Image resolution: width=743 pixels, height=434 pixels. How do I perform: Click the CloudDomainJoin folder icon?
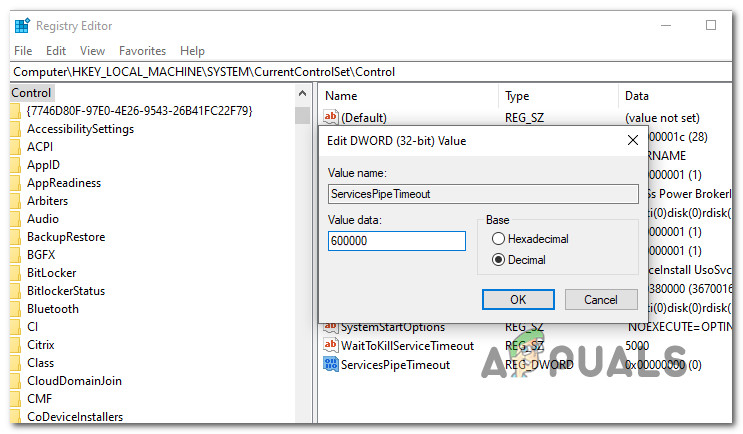[15, 381]
